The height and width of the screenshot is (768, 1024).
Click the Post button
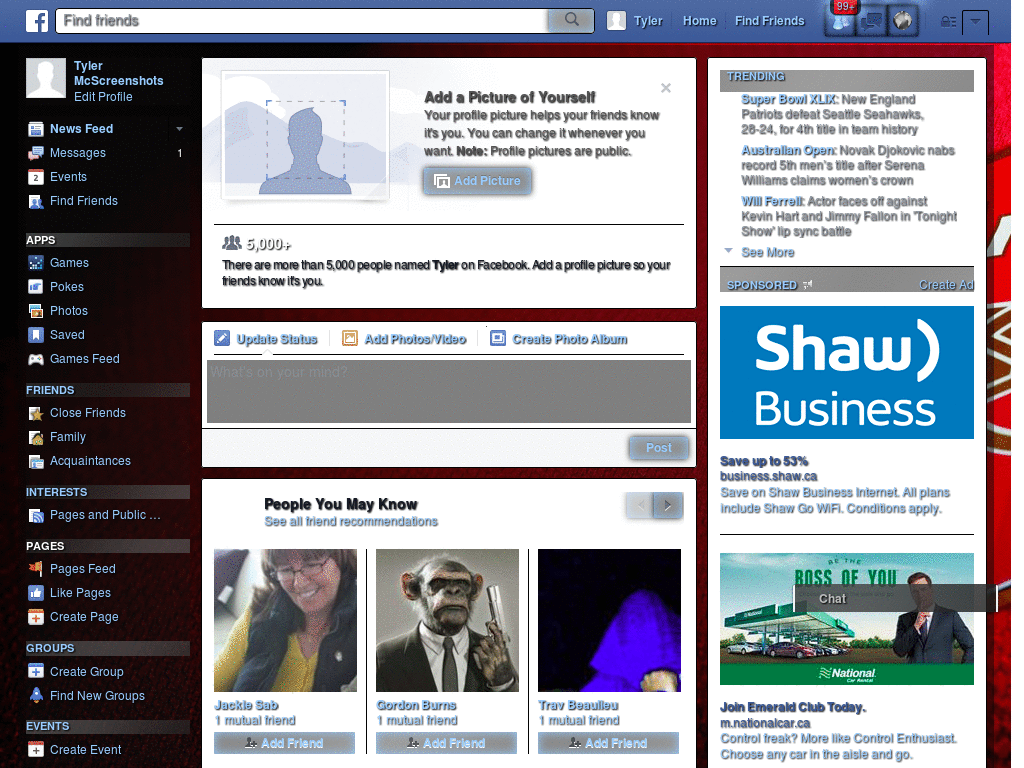click(x=658, y=448)
